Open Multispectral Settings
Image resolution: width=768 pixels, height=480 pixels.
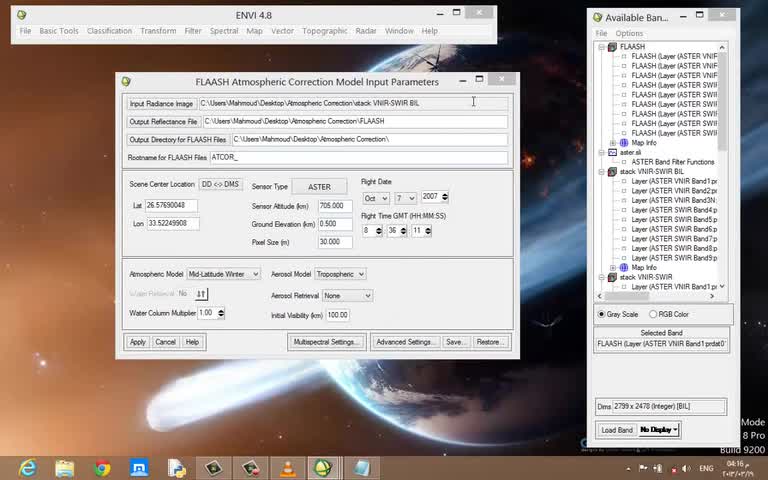(326, 342)
